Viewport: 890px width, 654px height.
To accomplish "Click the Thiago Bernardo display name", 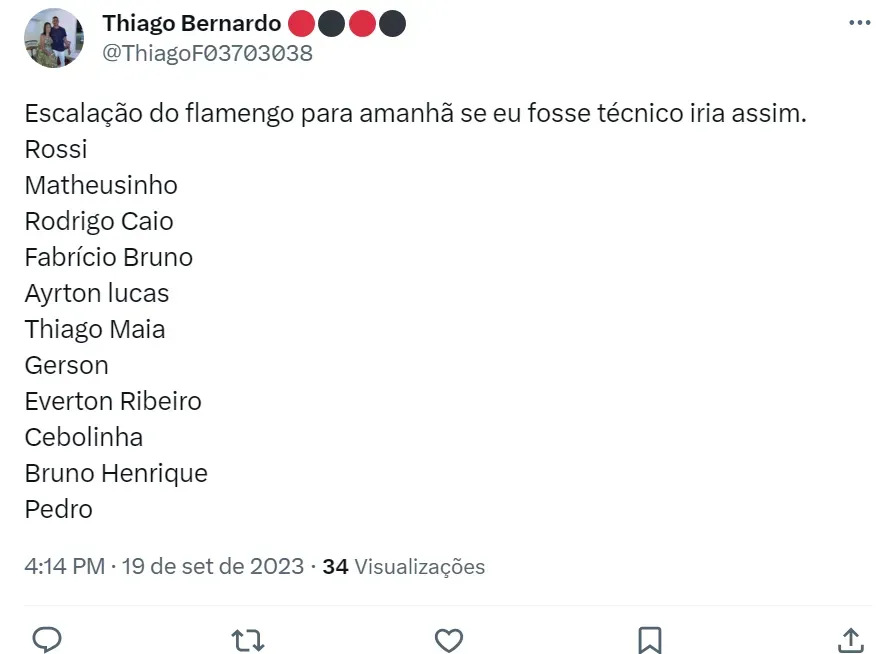I will [192, 23].
